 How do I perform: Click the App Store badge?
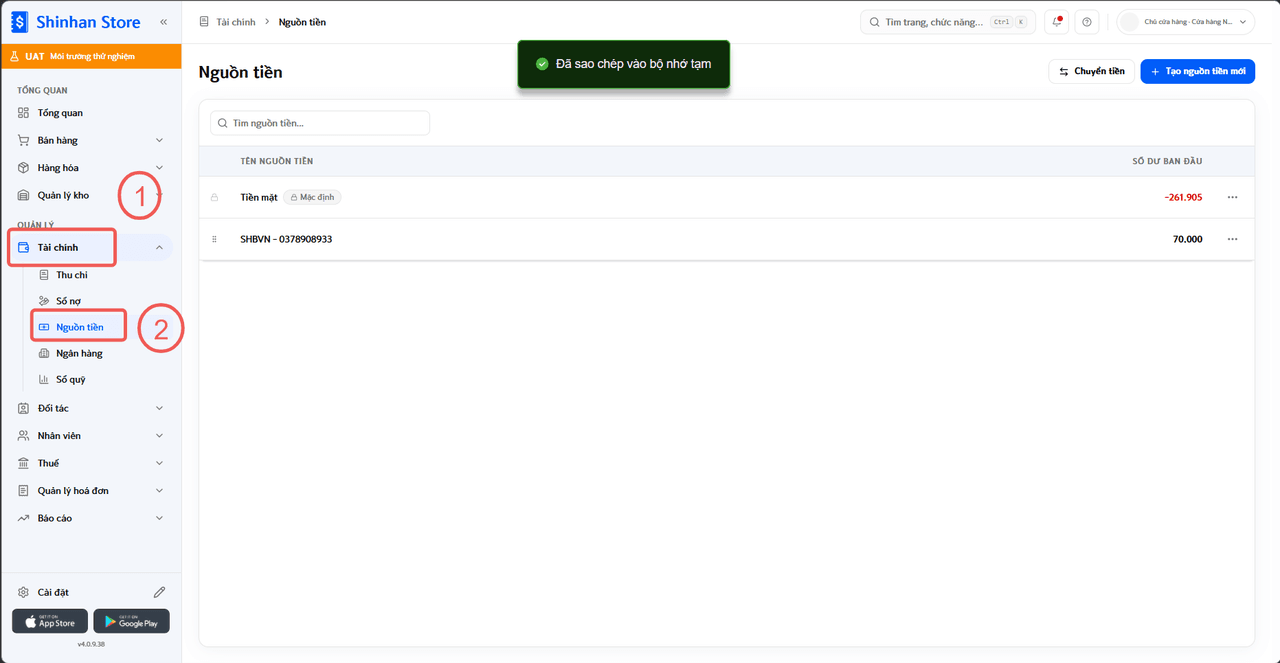50,621
